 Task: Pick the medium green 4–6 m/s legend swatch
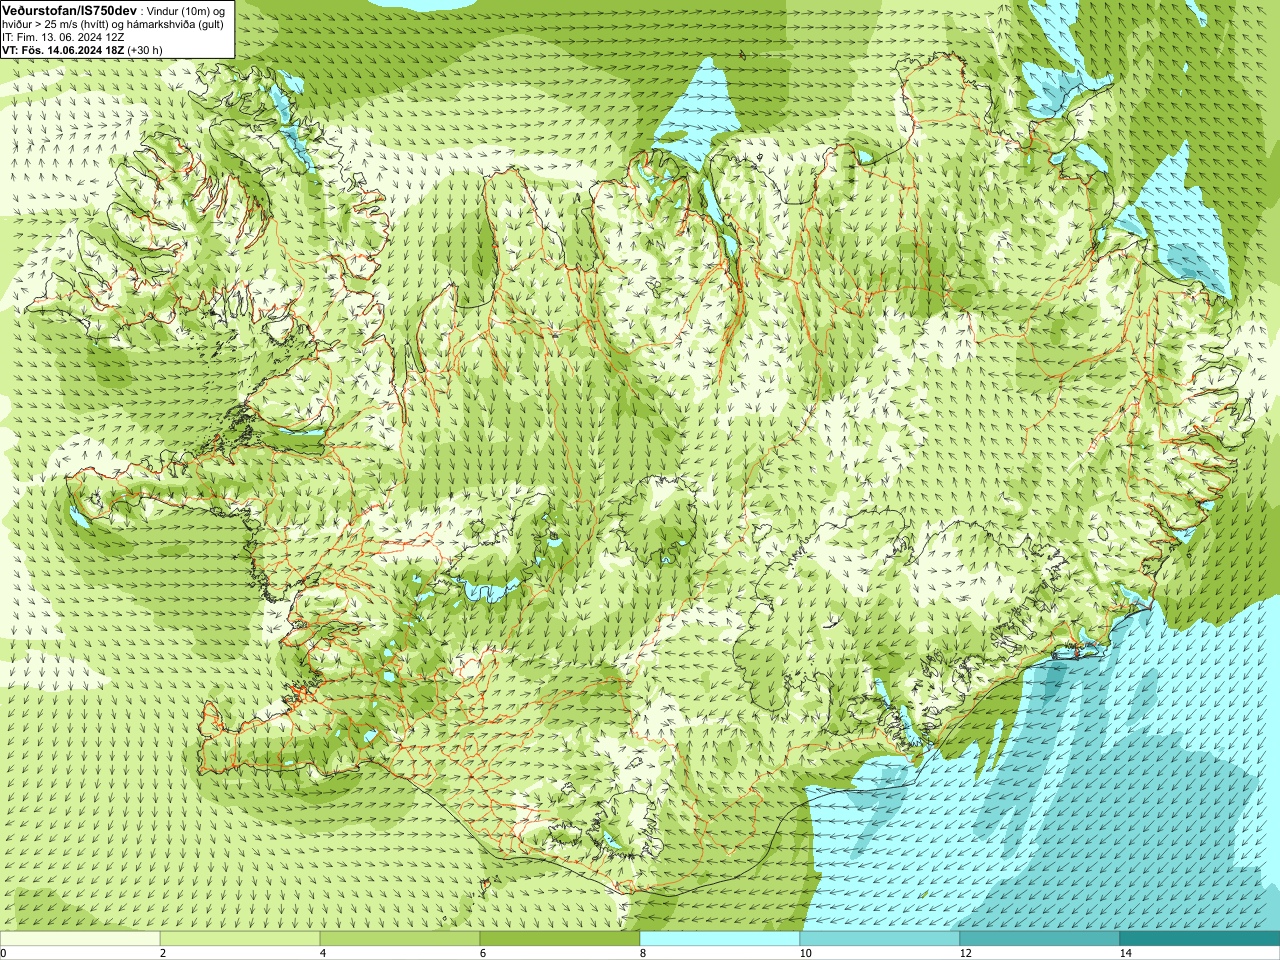(400, 939)
